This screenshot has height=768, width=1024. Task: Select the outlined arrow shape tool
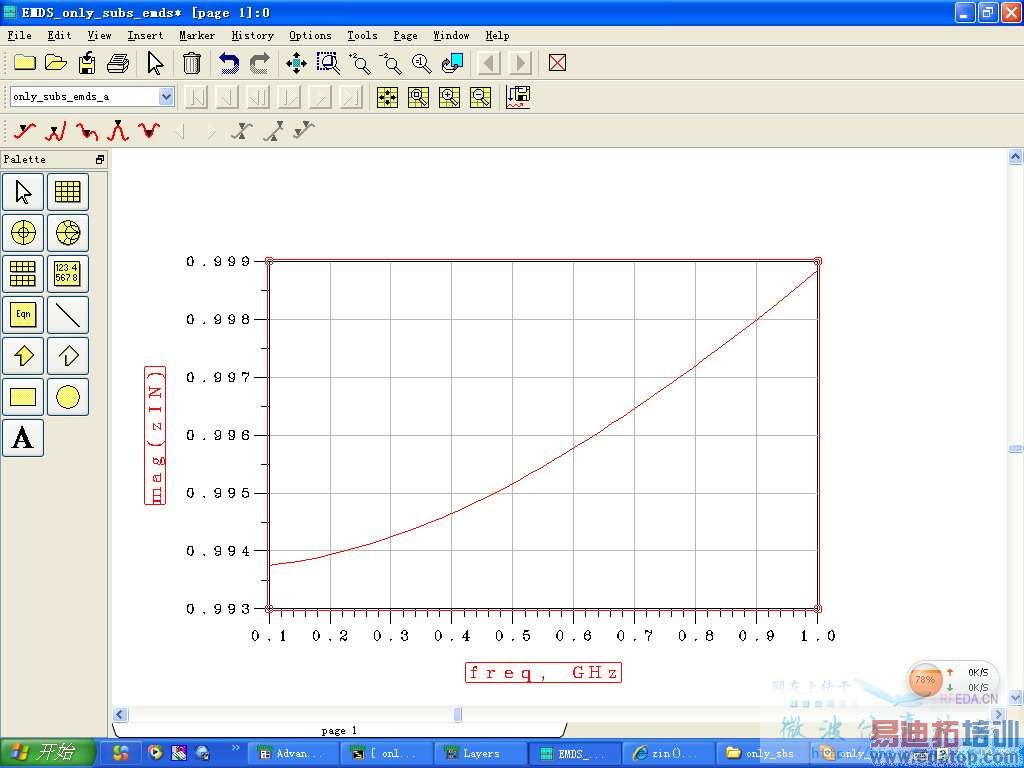68,356
